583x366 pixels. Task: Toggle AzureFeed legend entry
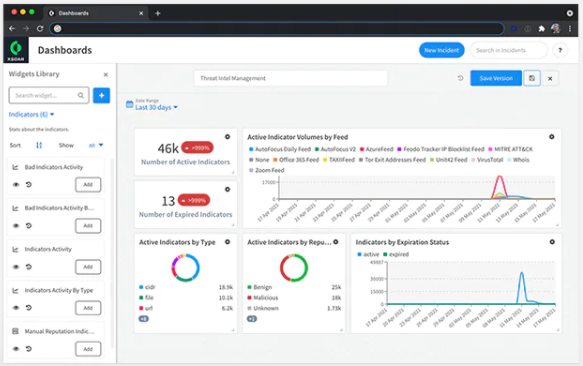[376, 149]
